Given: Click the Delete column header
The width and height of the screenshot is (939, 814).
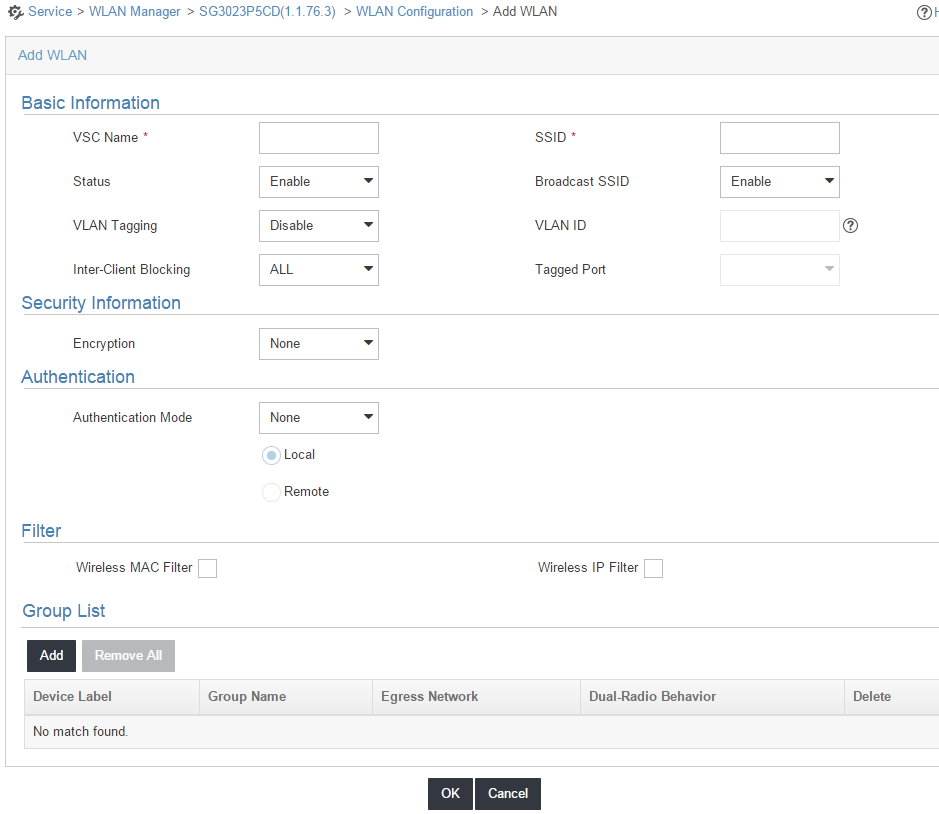Looking at the screenshot, I should [892, 697].
